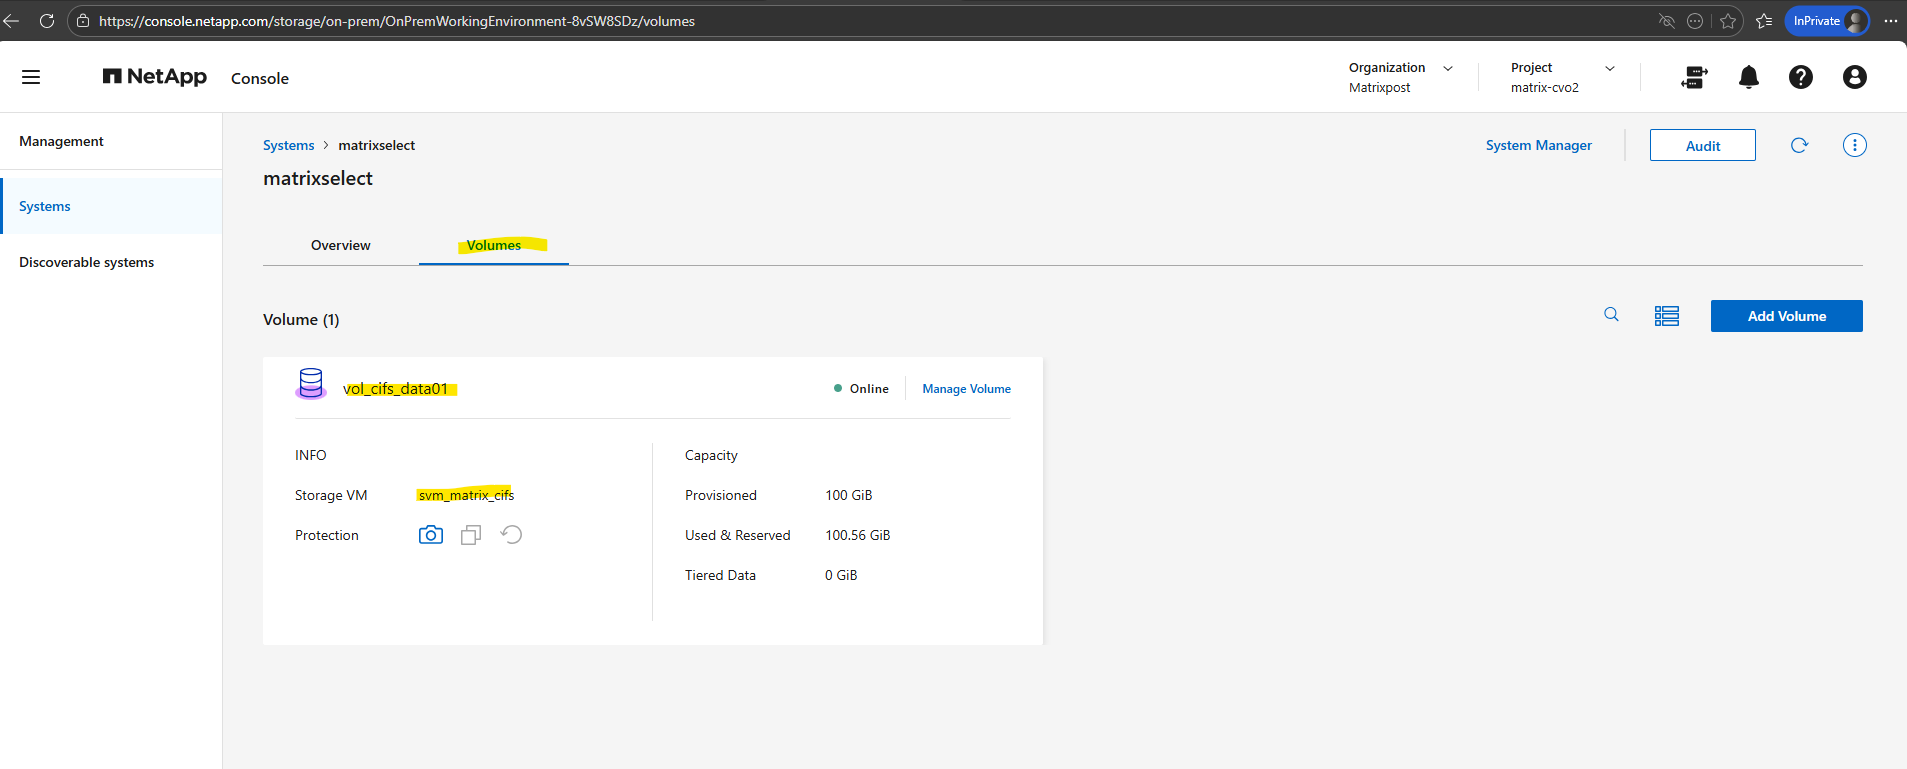Click the restore protection icon
The width and height of the screenshot is (1907, 769).
(x=511, y=535)
